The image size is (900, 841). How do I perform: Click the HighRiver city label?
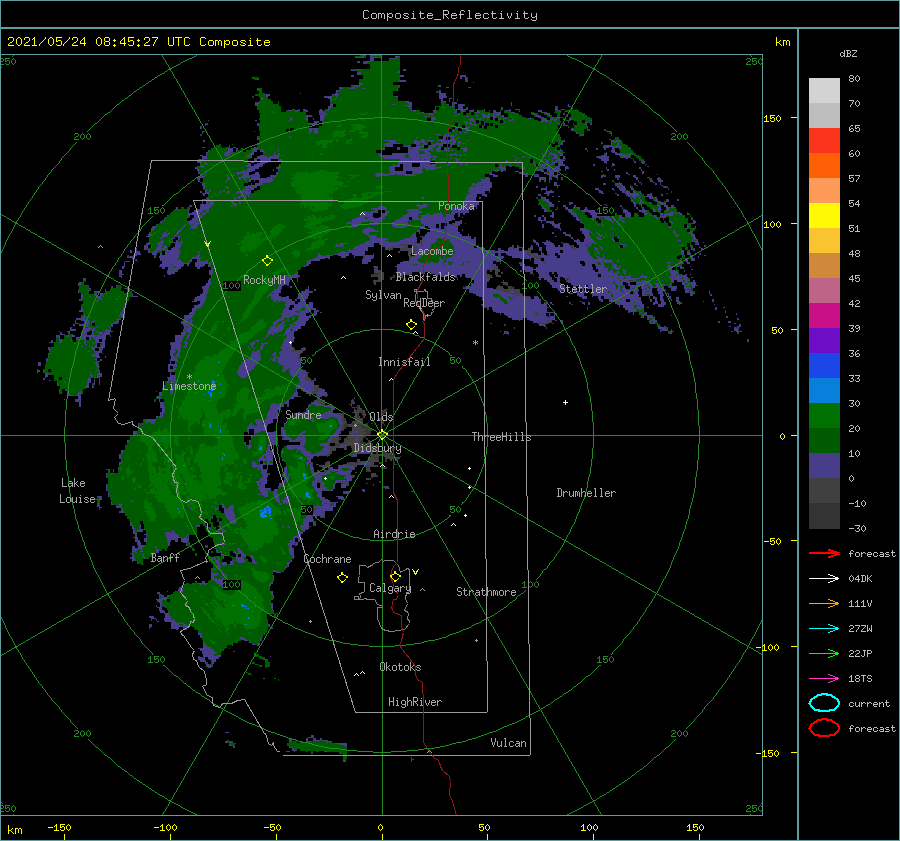tap(415, 702)
